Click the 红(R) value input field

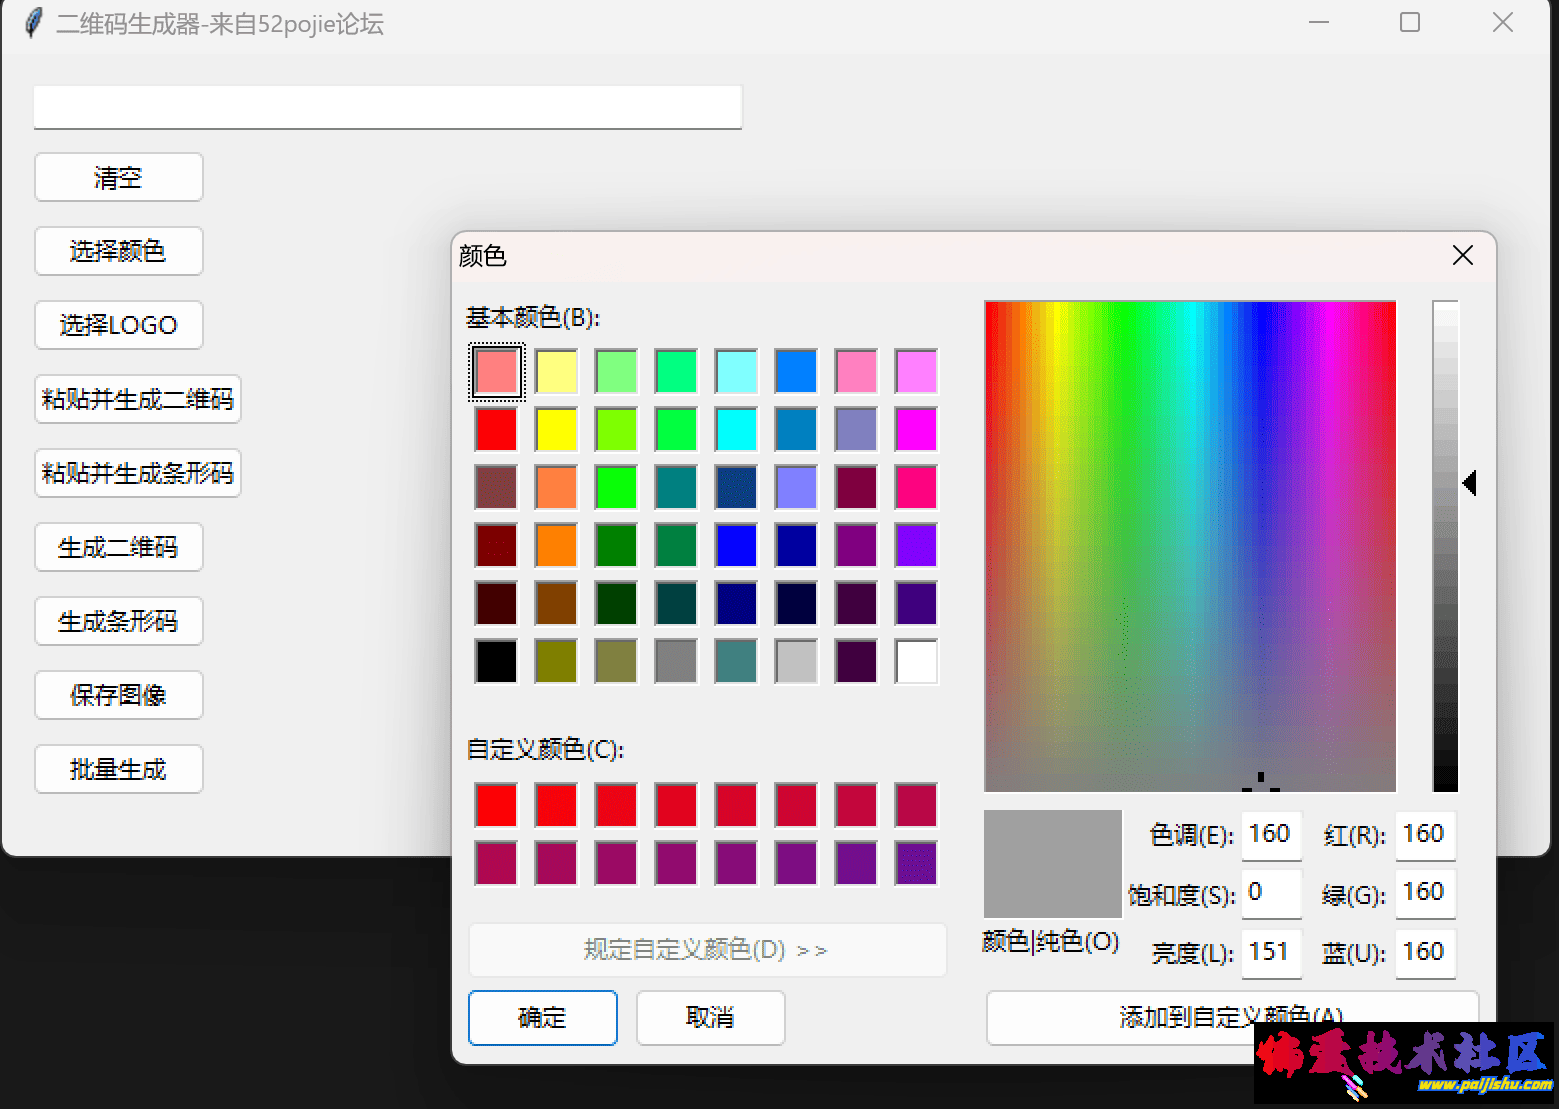(x=1424, y=835)
